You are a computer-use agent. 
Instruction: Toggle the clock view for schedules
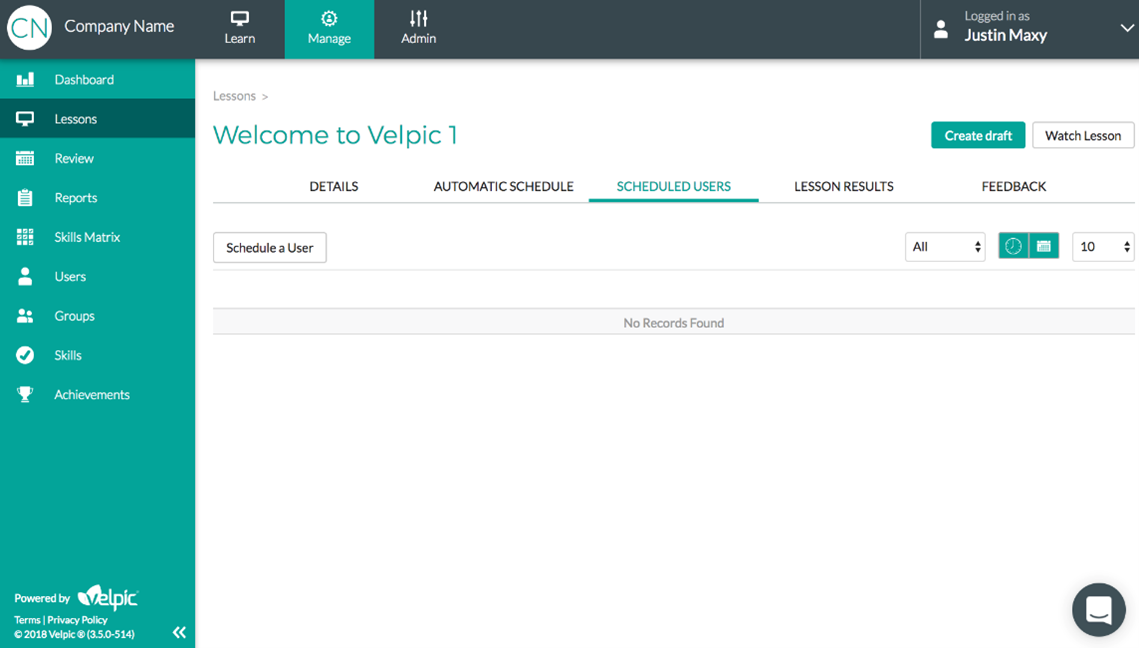[x=1014, y=245]
